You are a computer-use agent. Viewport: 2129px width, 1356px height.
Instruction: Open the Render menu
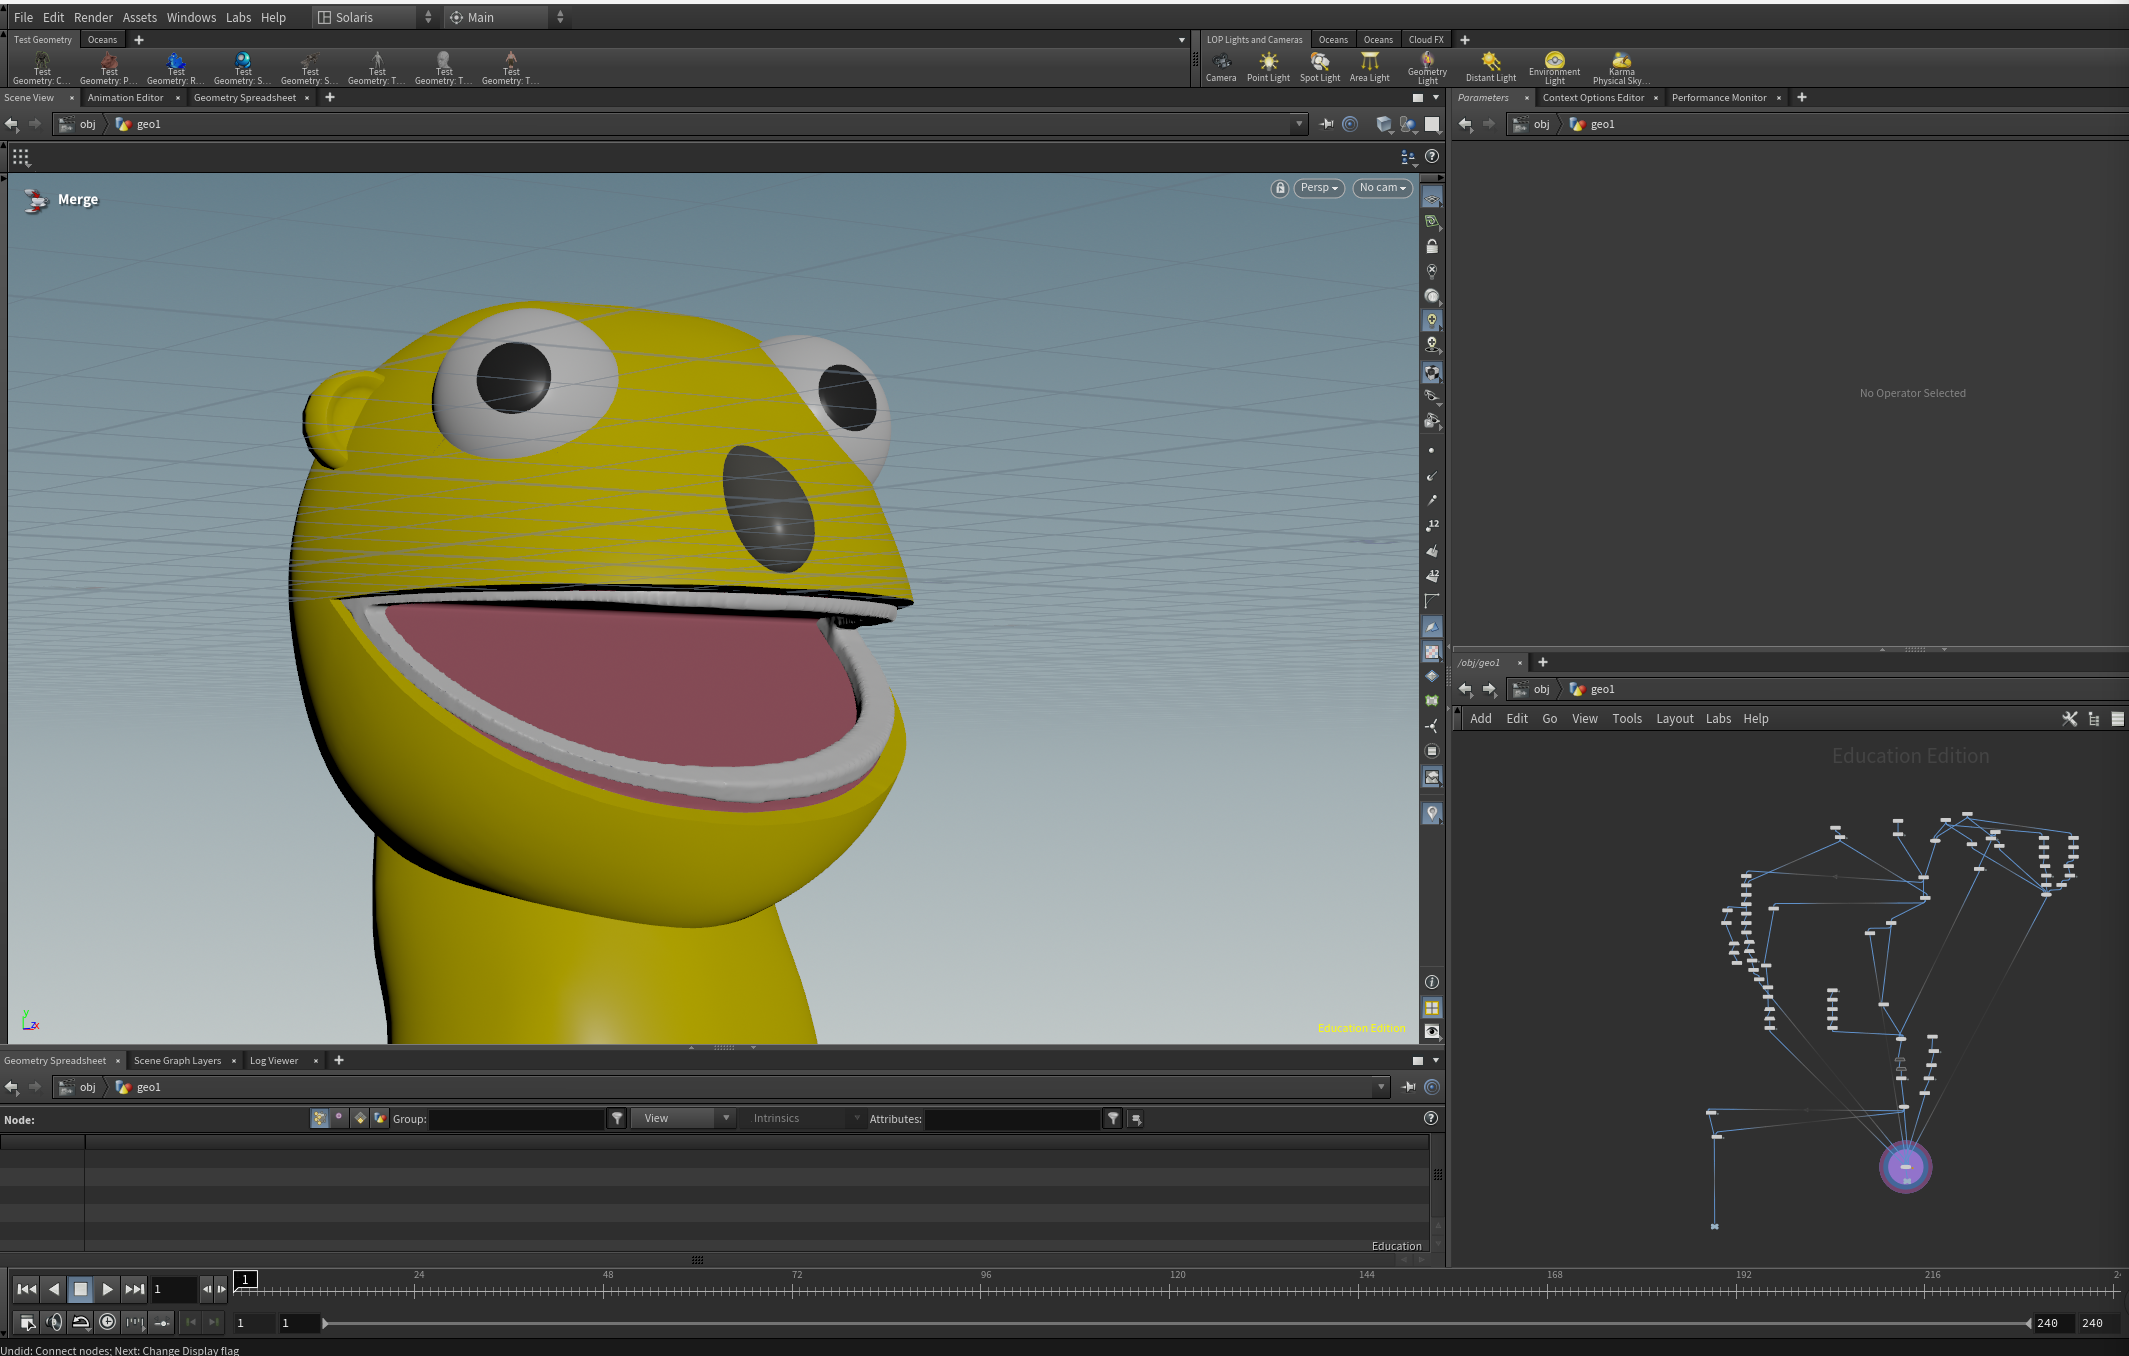click(x=93, y=17)
